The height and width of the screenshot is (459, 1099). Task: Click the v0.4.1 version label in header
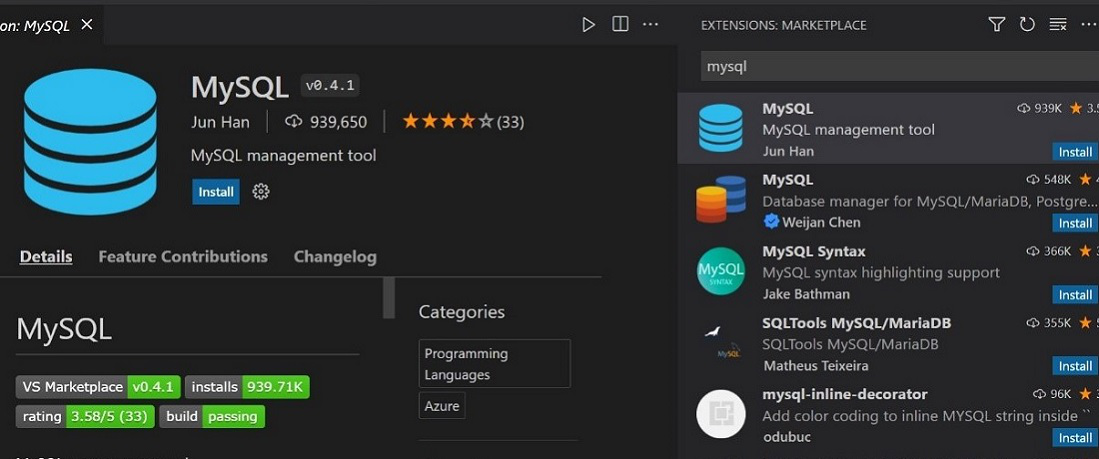click(x=330, y=86)
